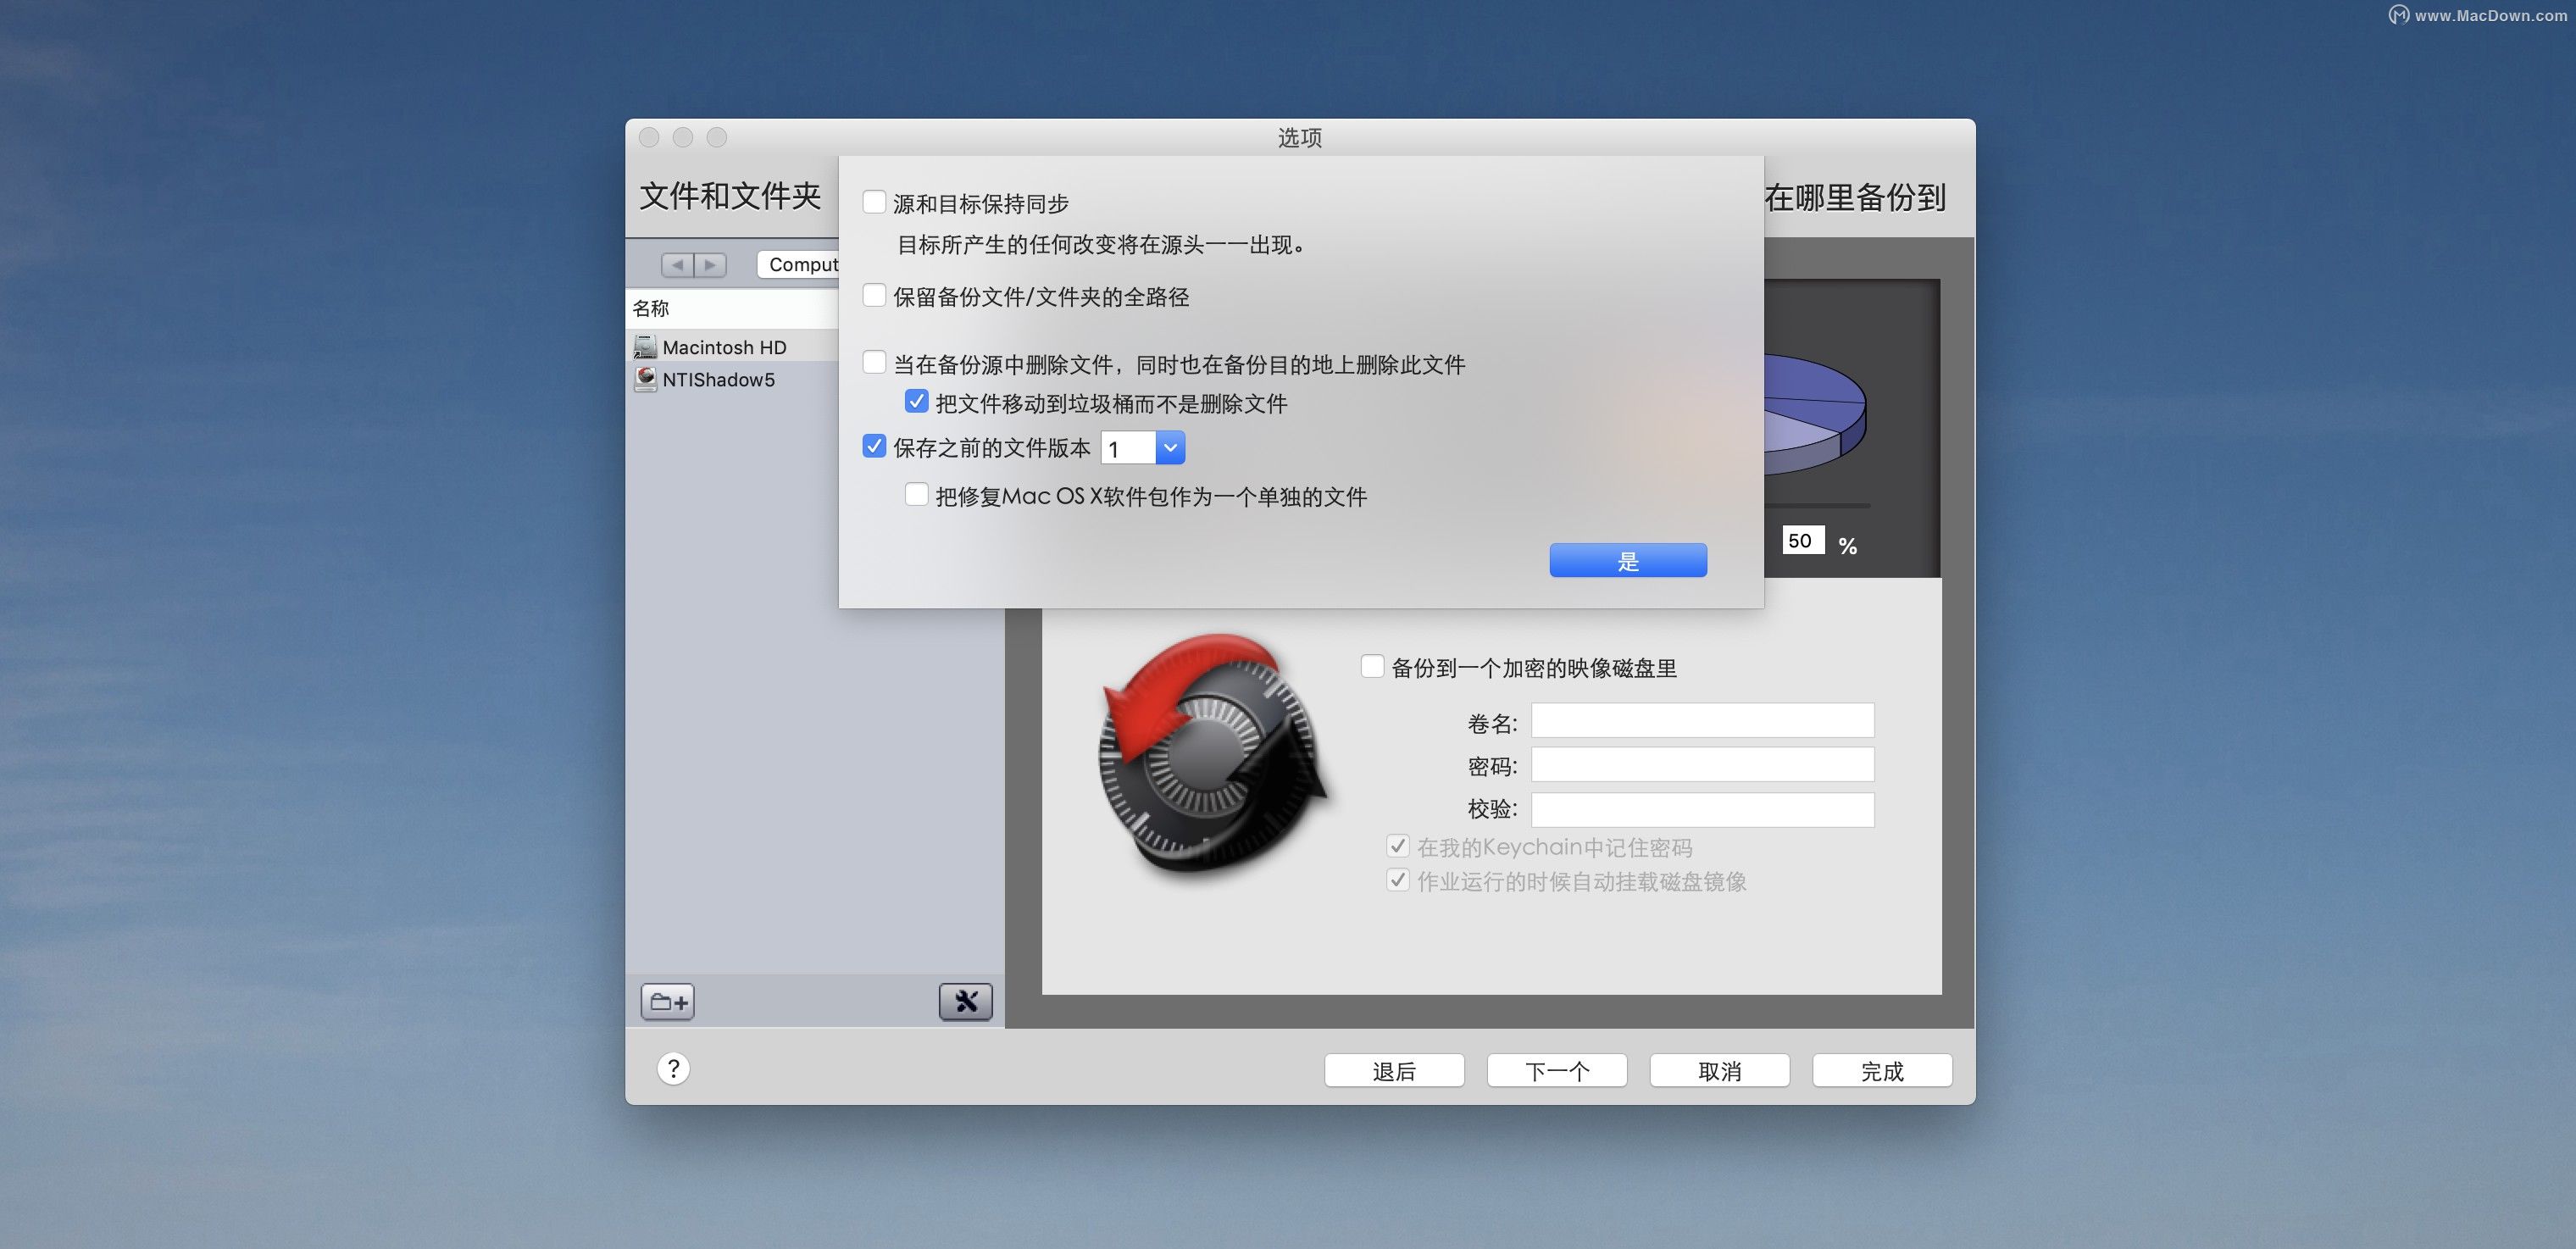Enable delete on destination when source file deleted
Screen dimensions: 2576x1249
pos(874,362)
